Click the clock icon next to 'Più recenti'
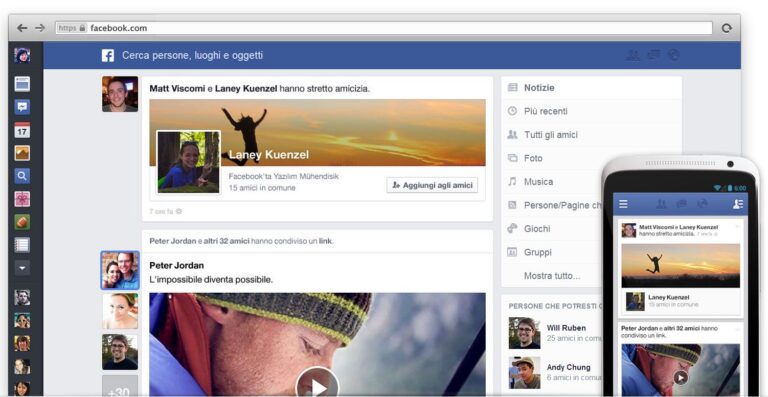Screen dimensions: 768x397 [x=512, y=111]
